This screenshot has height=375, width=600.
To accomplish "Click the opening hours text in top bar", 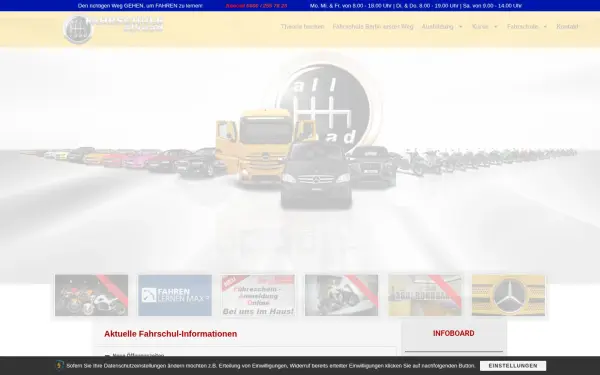I will coord(416,6).
